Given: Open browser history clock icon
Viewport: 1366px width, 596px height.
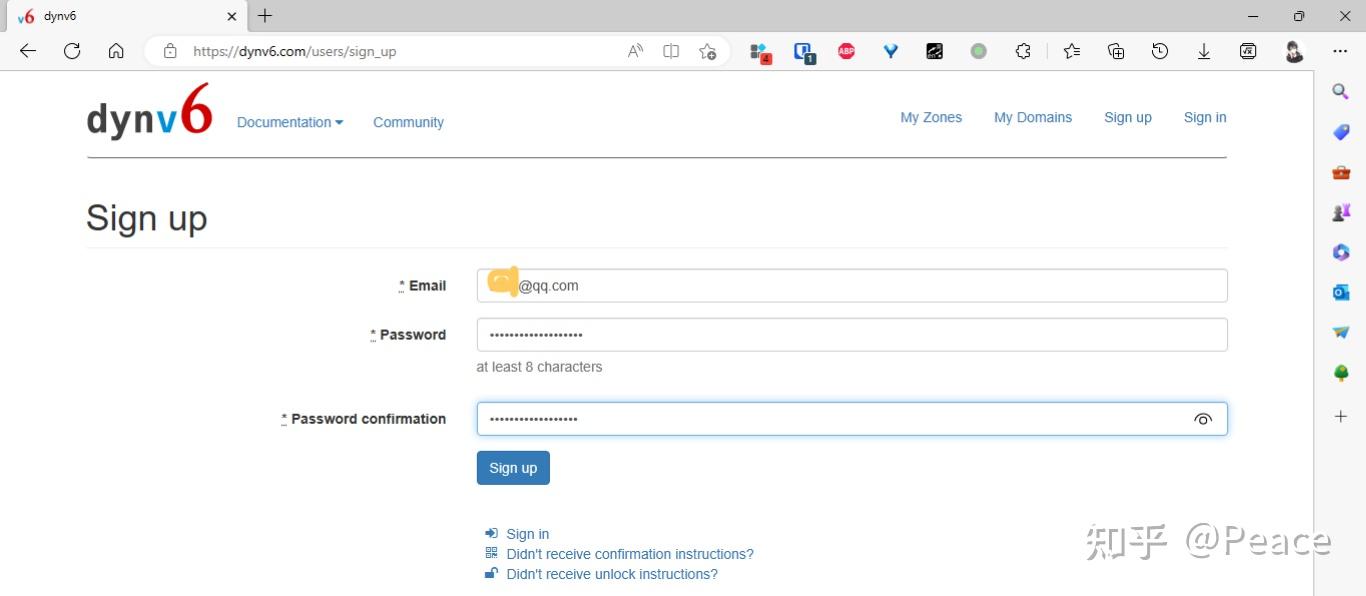Looking at the screenshot, I should click(1160, 51).
